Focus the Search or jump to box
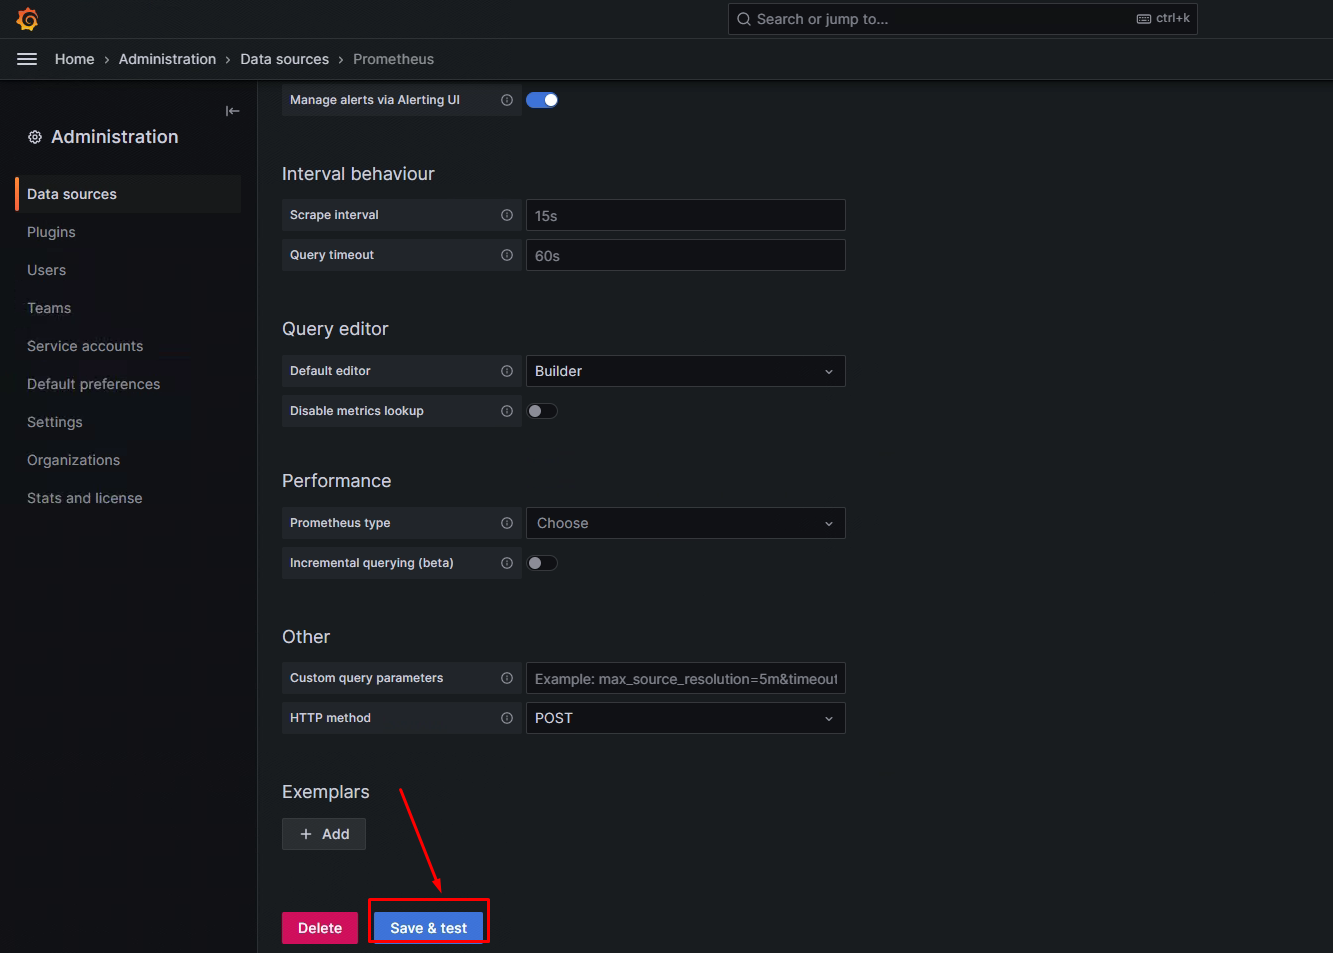 [962, 19]
